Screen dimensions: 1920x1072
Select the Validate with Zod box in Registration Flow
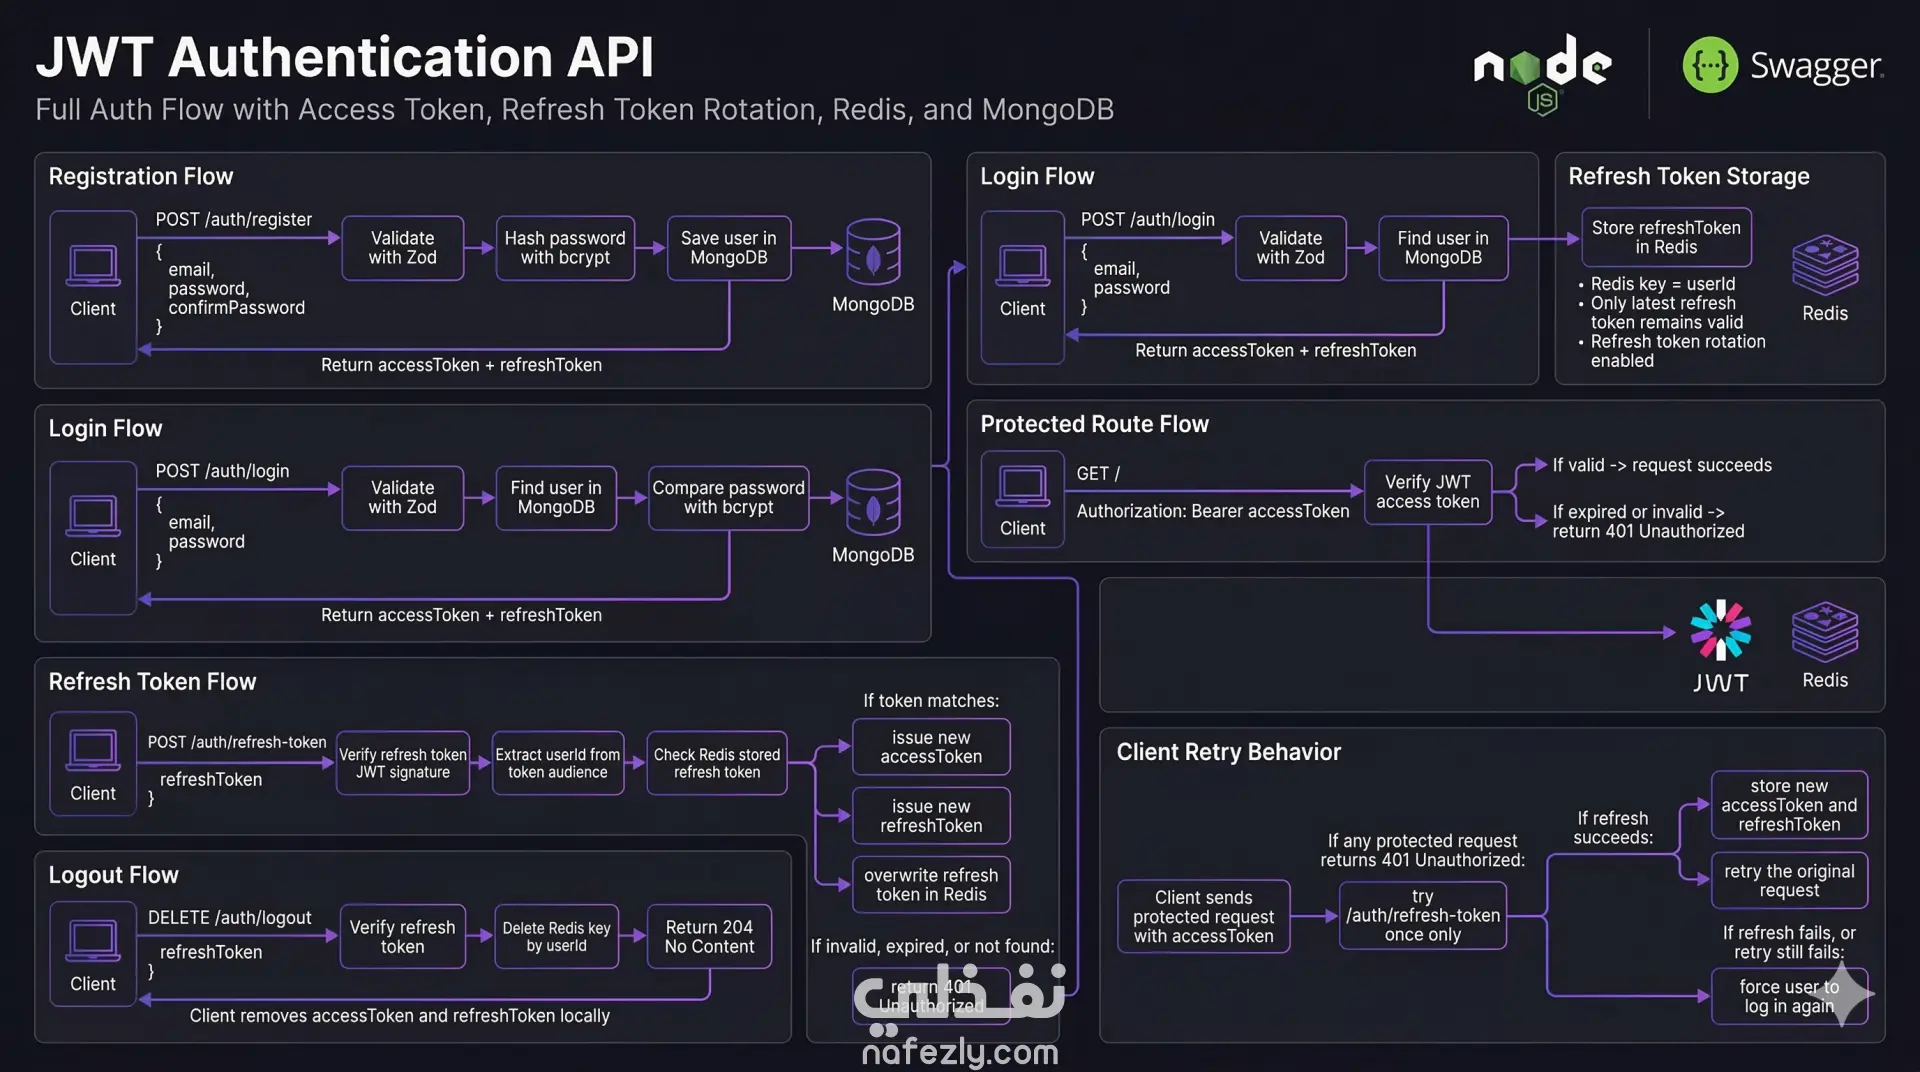click(403, 248)
